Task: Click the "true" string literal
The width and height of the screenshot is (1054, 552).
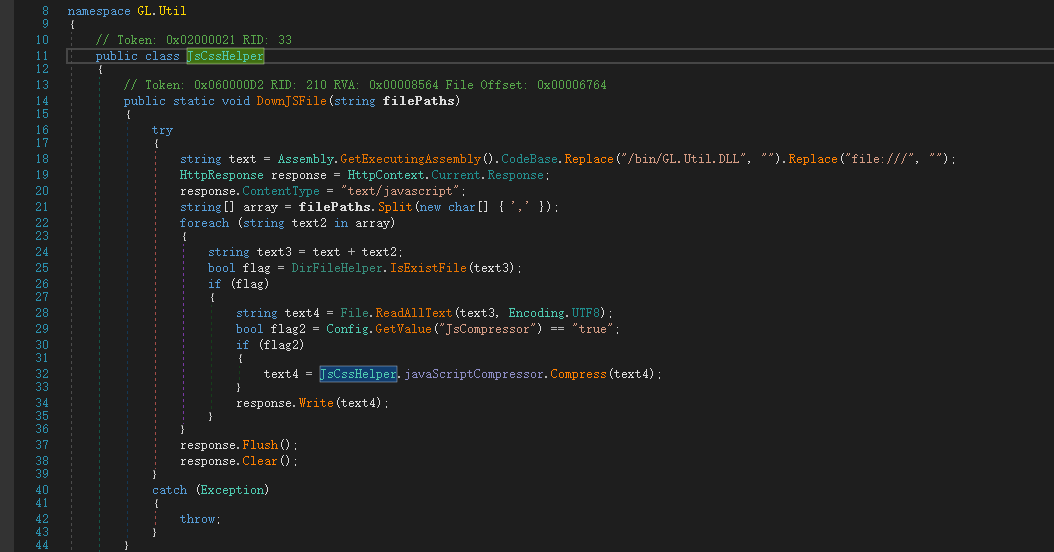Action: pyautogui.click(x=593, y=329)
